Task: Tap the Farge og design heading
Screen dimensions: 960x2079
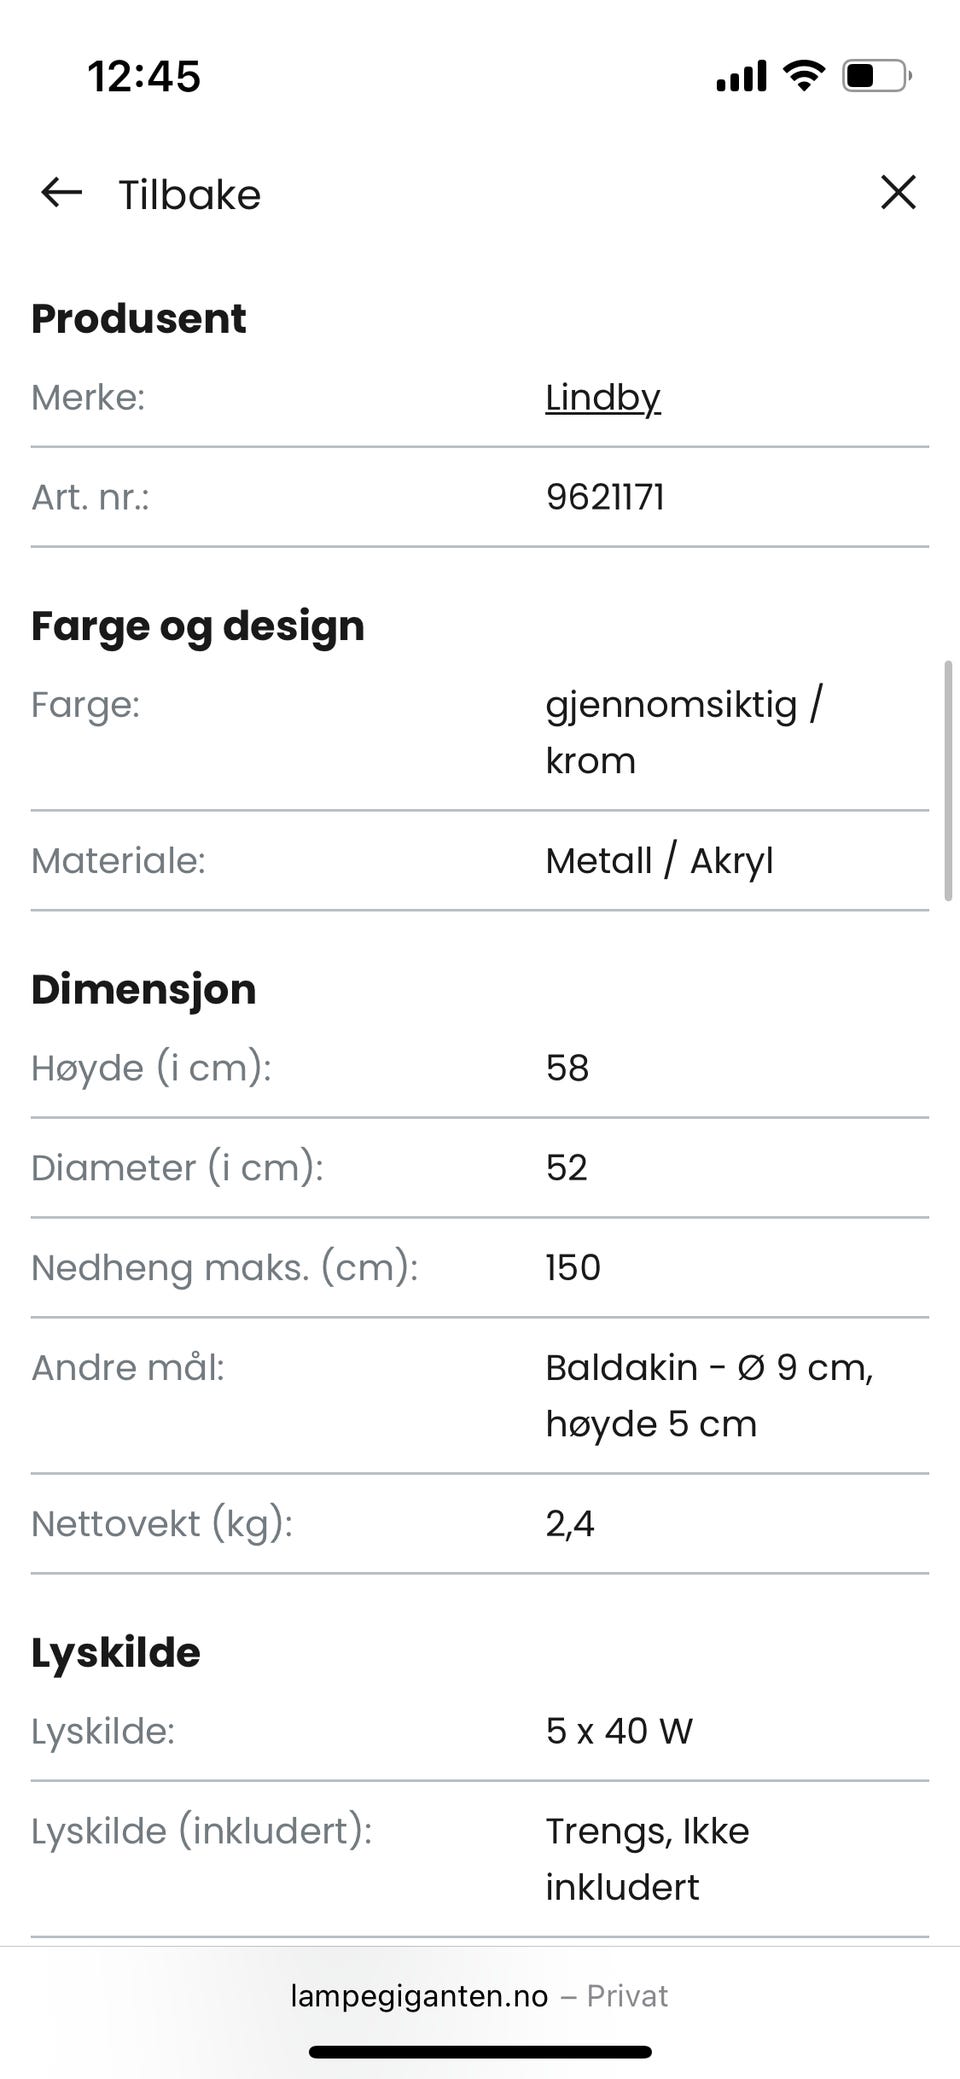Action: tap(198, 627)
